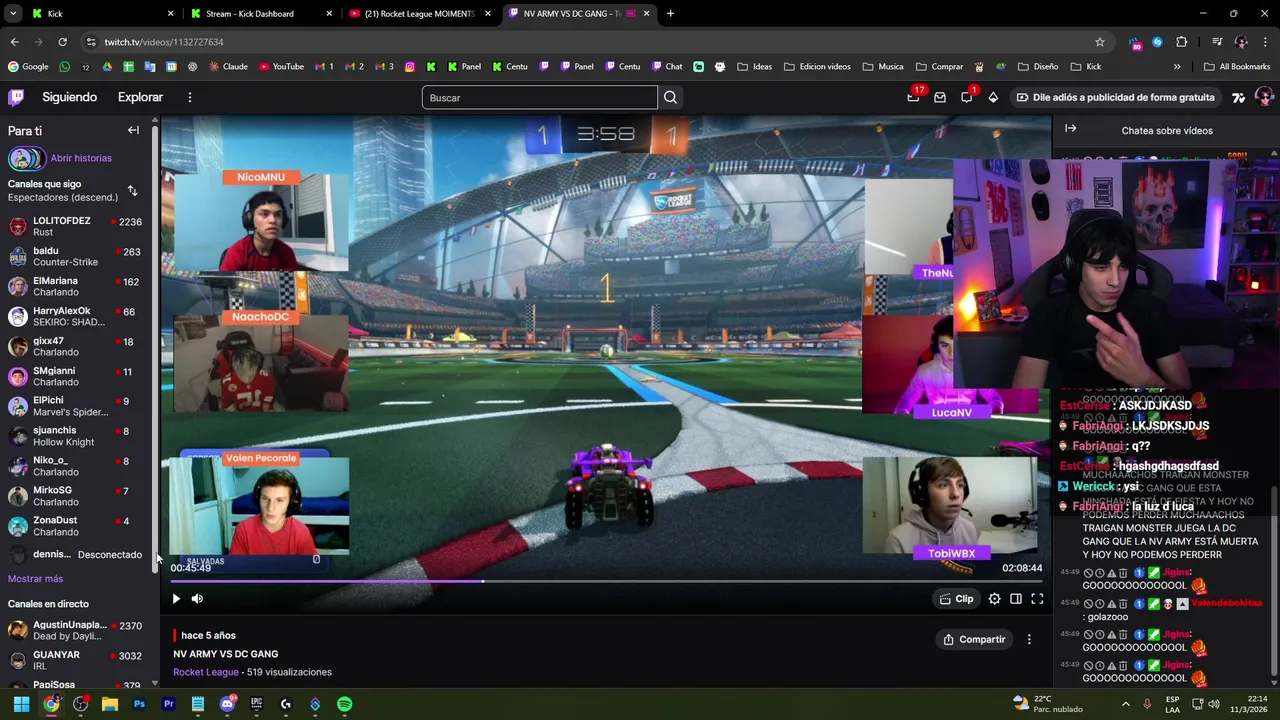Play the paused video

tap(176, 599)
